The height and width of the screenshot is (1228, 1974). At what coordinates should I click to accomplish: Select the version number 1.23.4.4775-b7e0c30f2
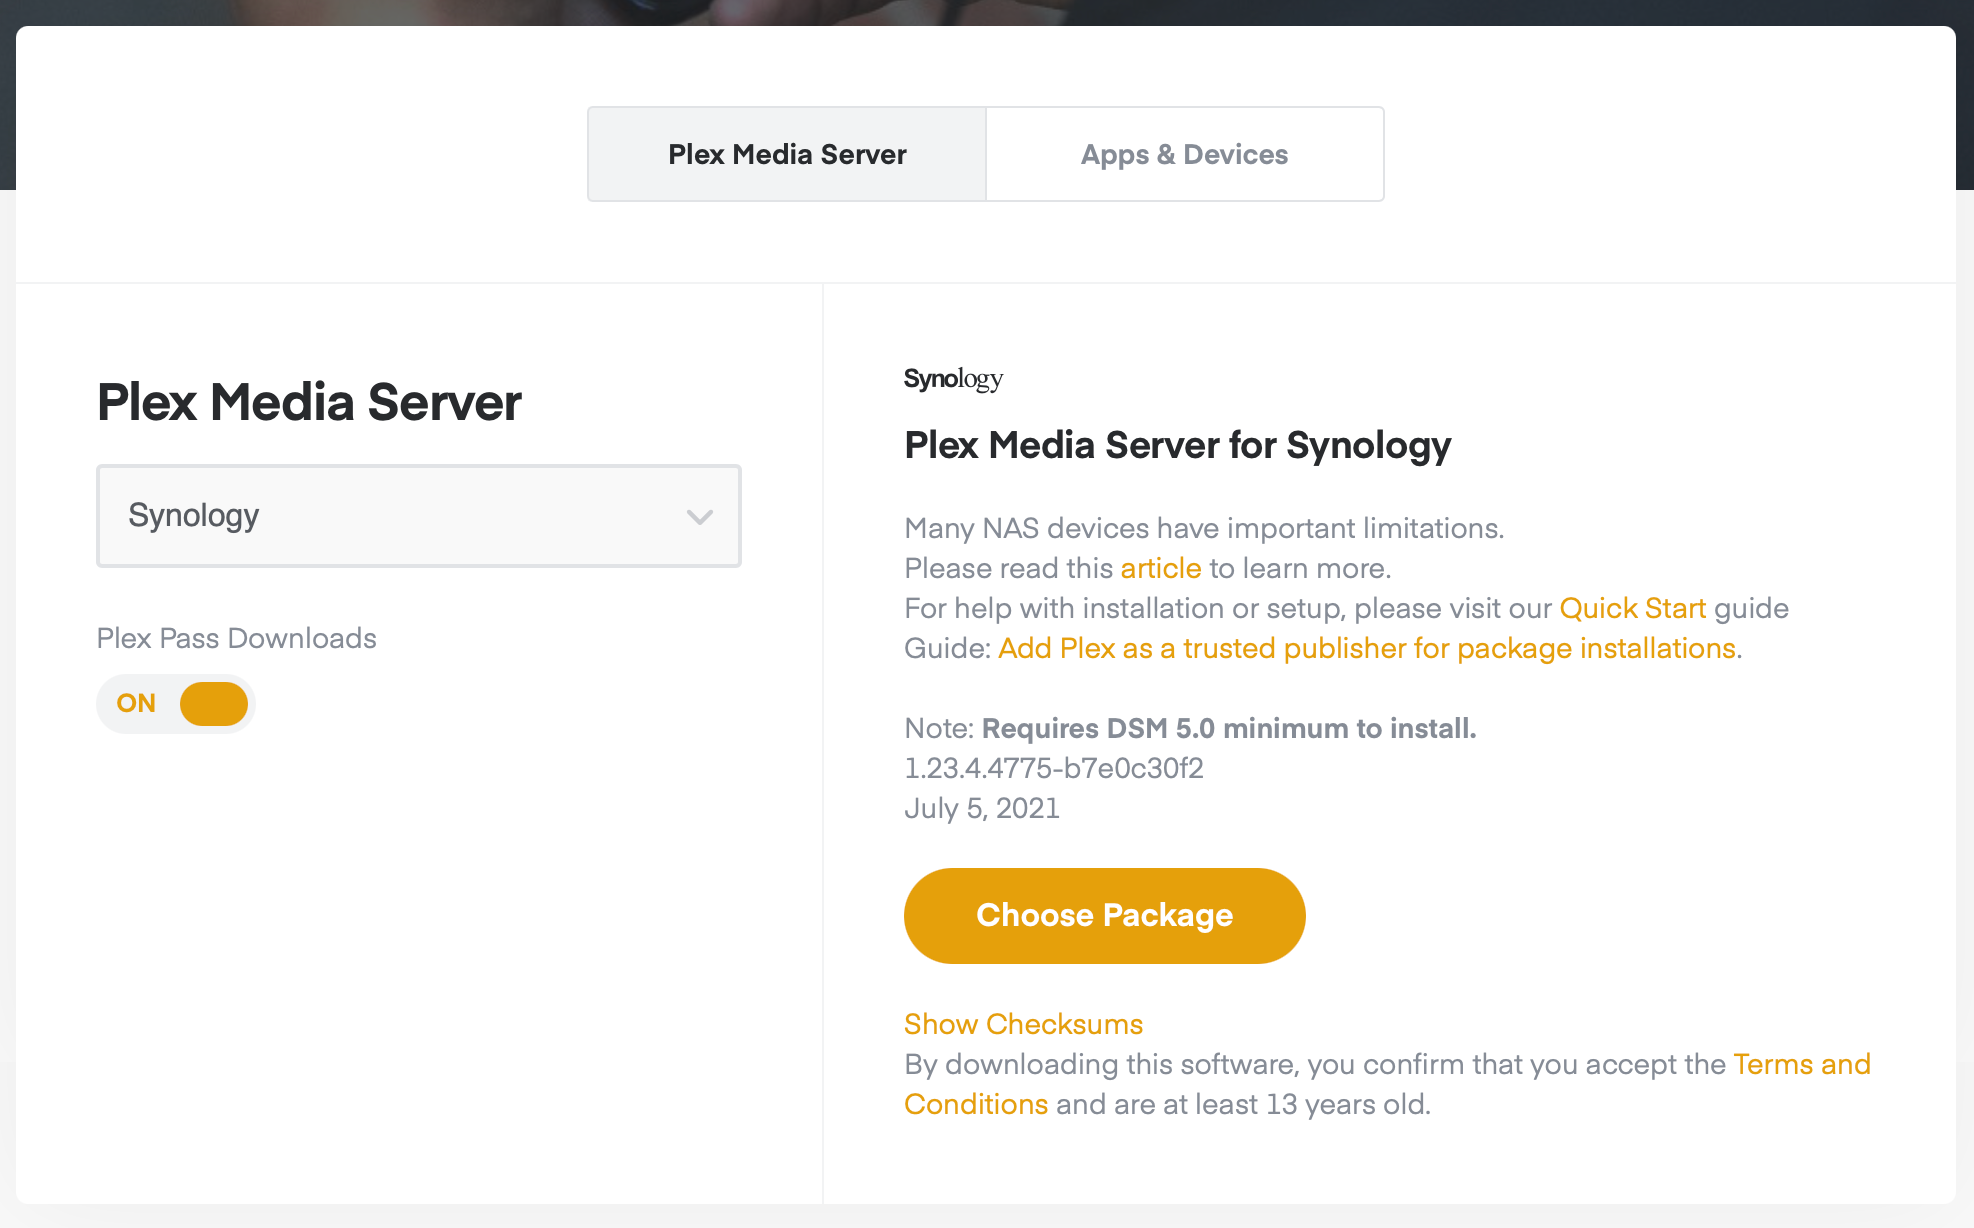(1054, 768)
